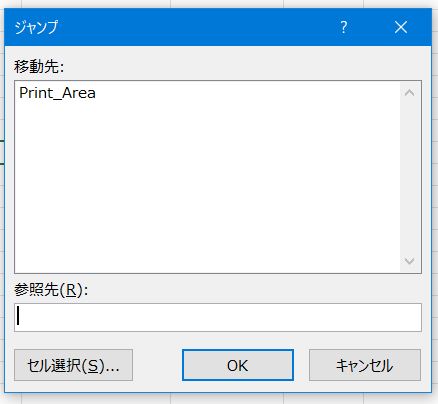This screenshot has height=404, width=438.
Task: Click spreadsheet cell visible above the dialog
Action: (227, 4)
